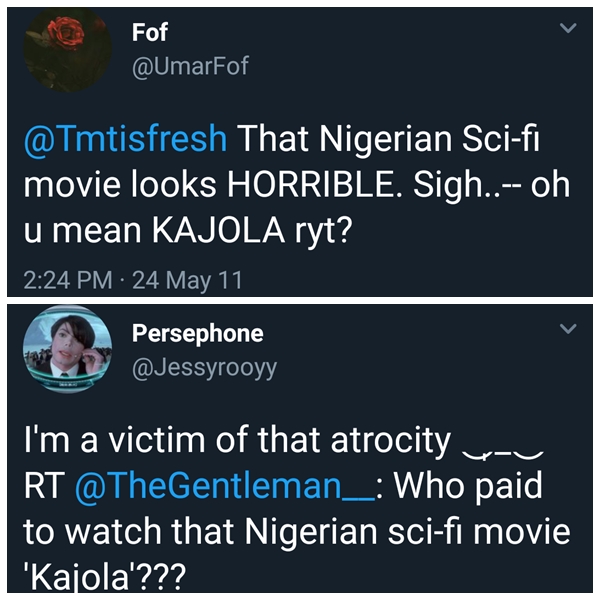Open Fof's rose profile picture

coord(67,48)
